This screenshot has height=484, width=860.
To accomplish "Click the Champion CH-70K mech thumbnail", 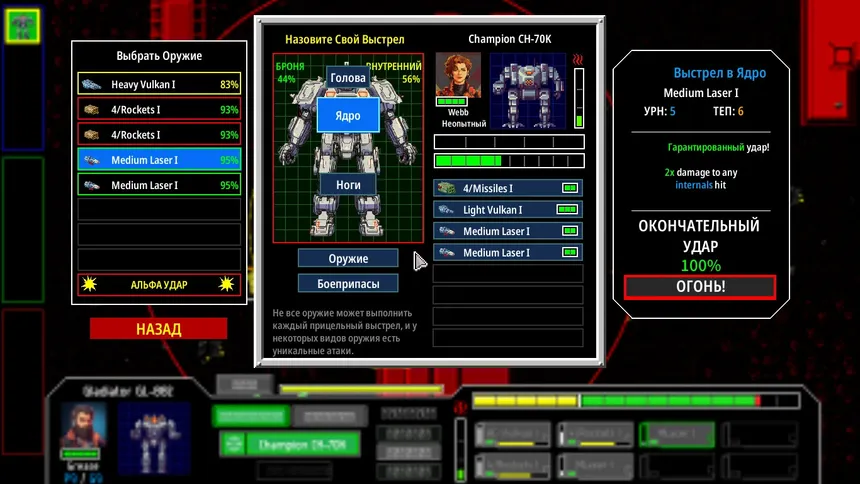I will (x=528, y=91).
